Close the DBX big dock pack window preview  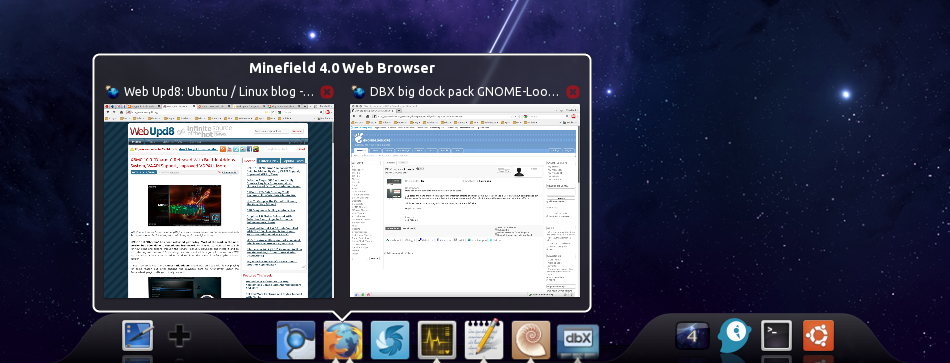[573, 92]
